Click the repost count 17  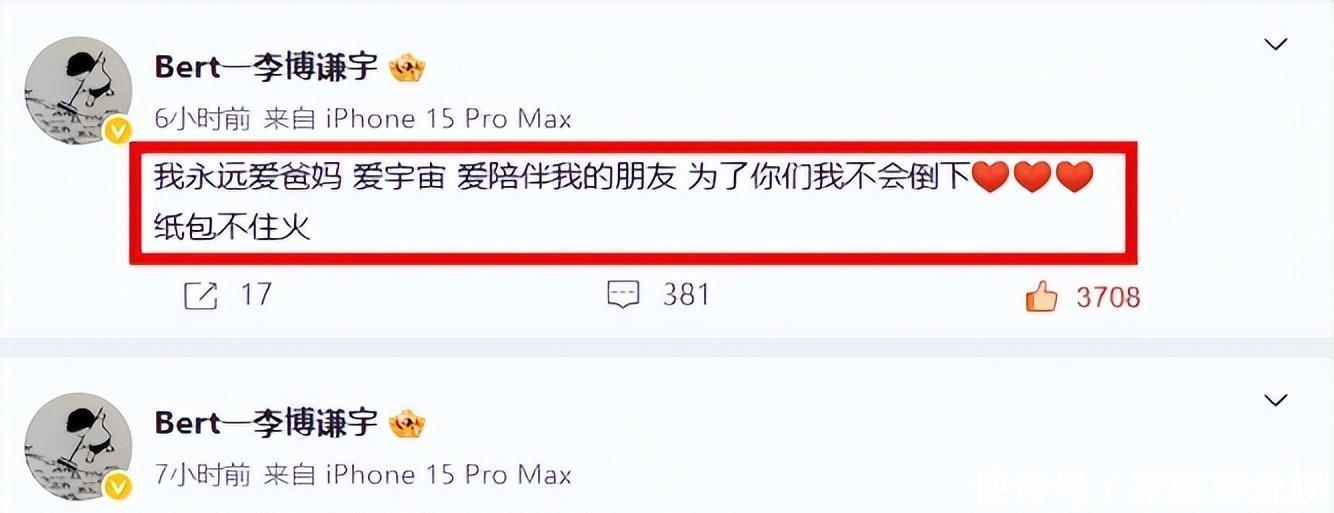point(256,295)
